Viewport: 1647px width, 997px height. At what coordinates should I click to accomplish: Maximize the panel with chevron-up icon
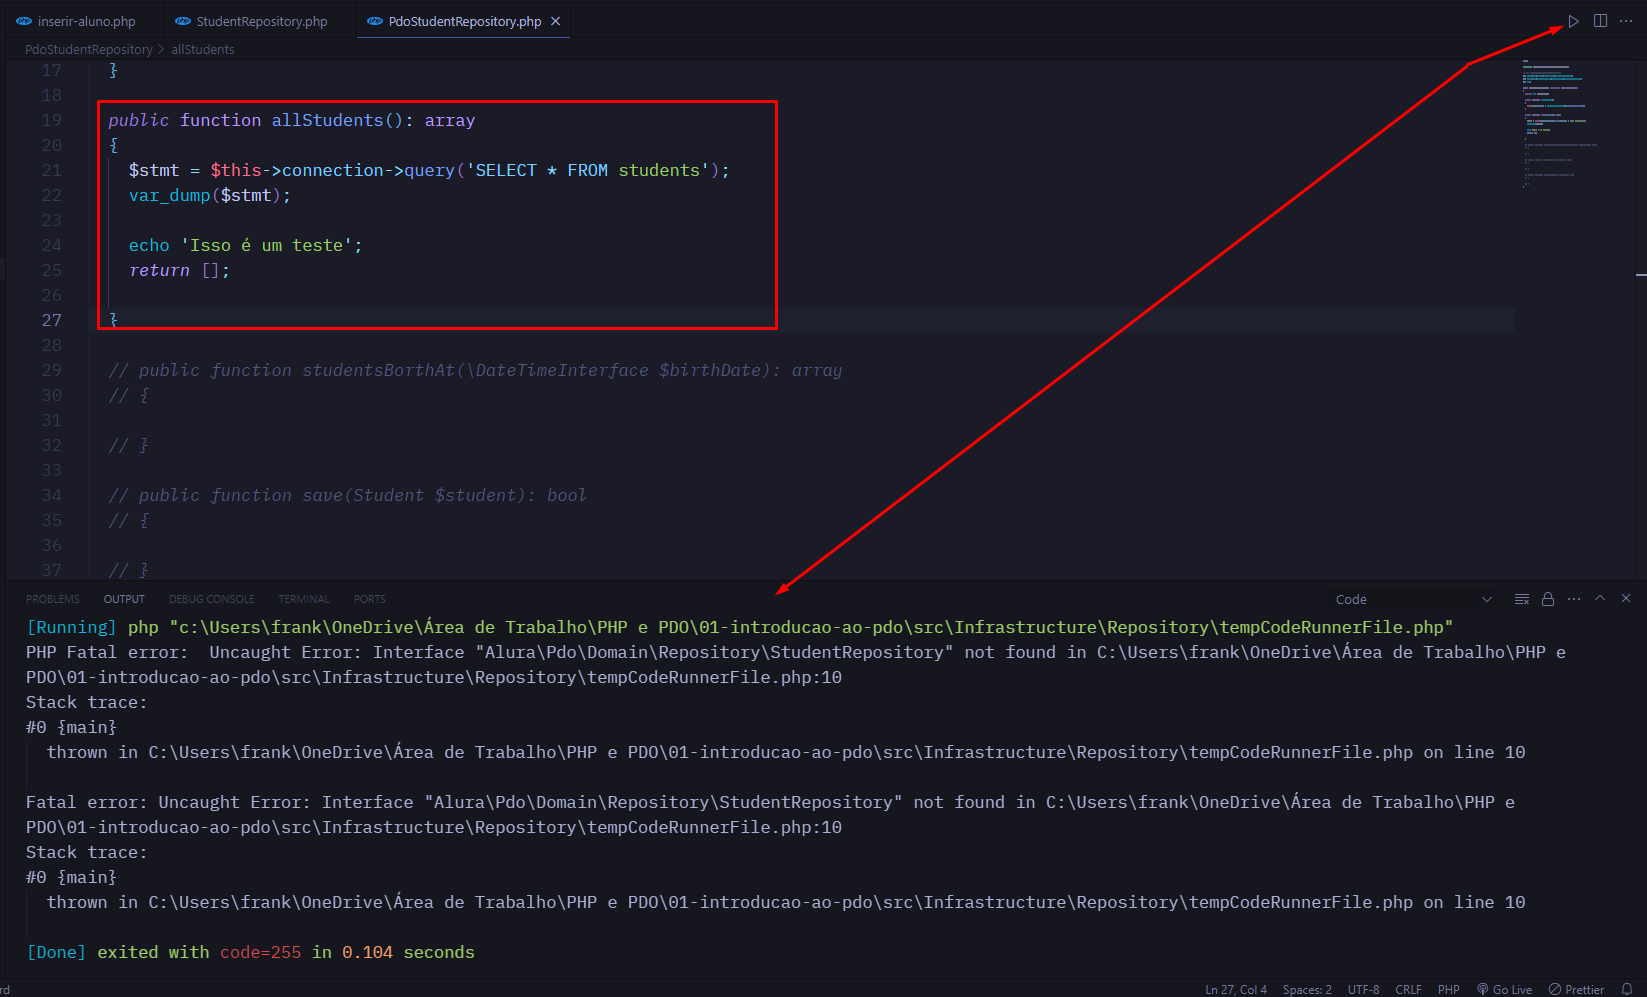coord(1600,598)
